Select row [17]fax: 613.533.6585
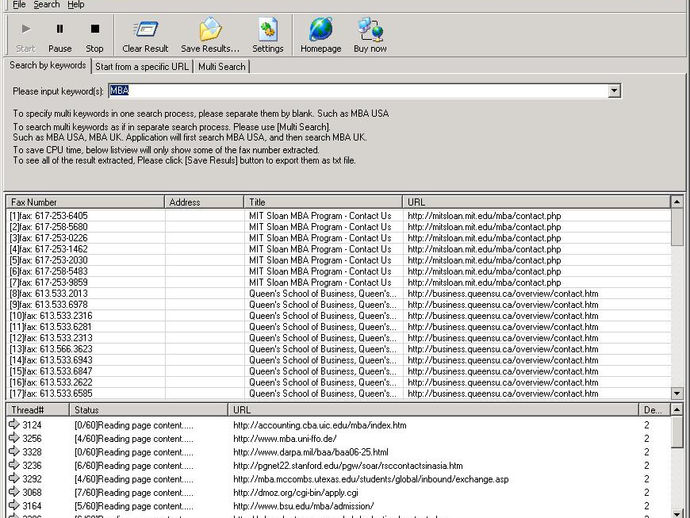This screenshot has height=518, width=690. pyautogui.click(x=339, y=393)
